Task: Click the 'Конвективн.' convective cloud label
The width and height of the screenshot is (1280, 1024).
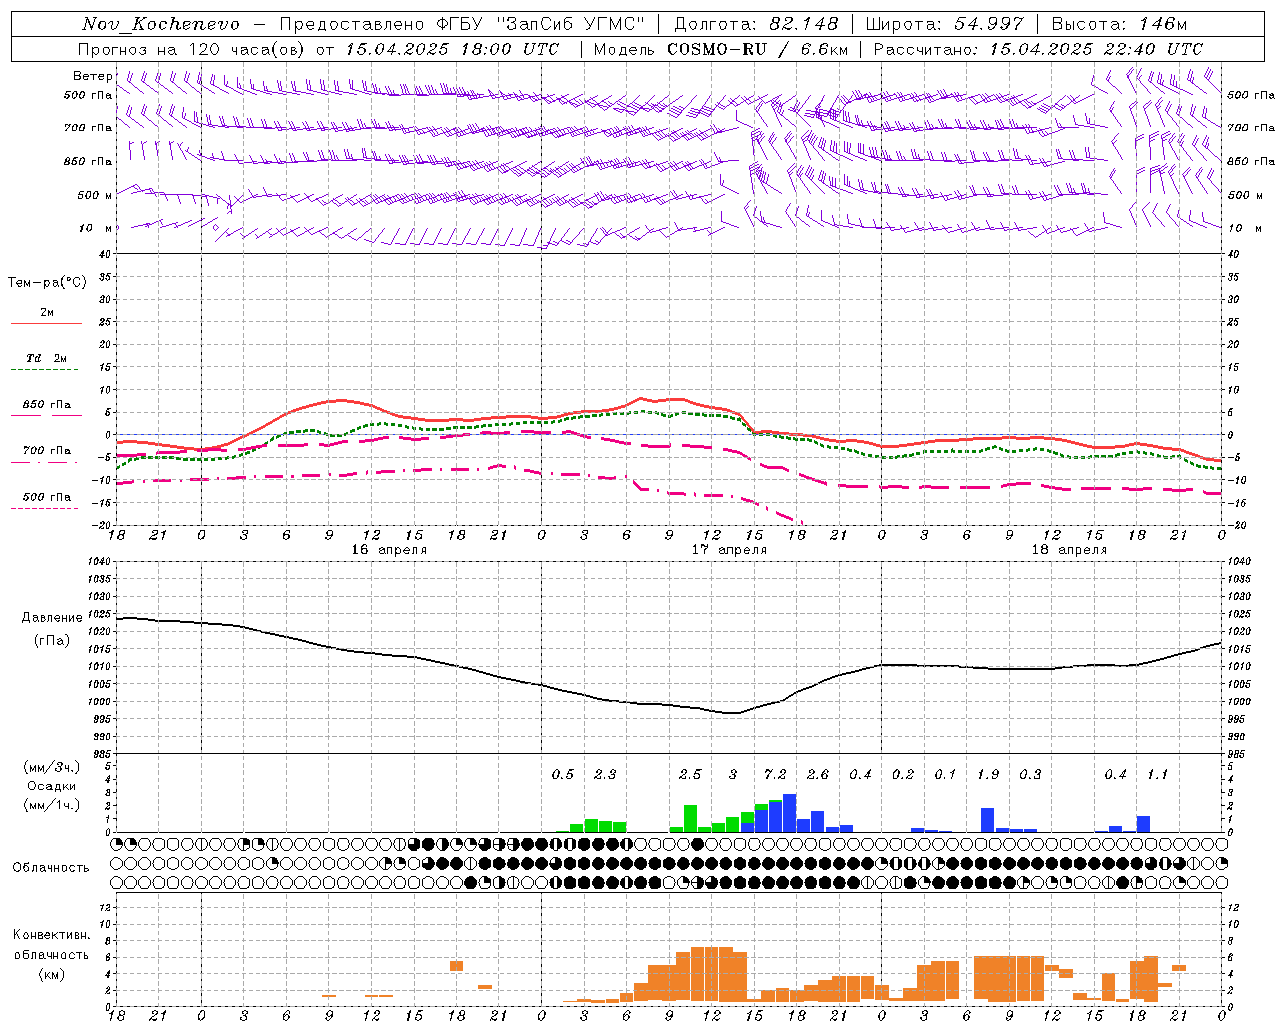Action: point(51,935)
